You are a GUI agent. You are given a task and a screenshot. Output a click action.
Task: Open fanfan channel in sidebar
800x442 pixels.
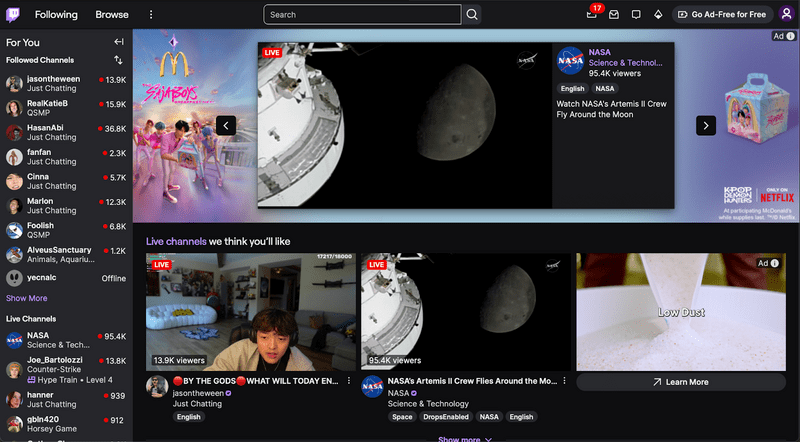coord(66,157)
